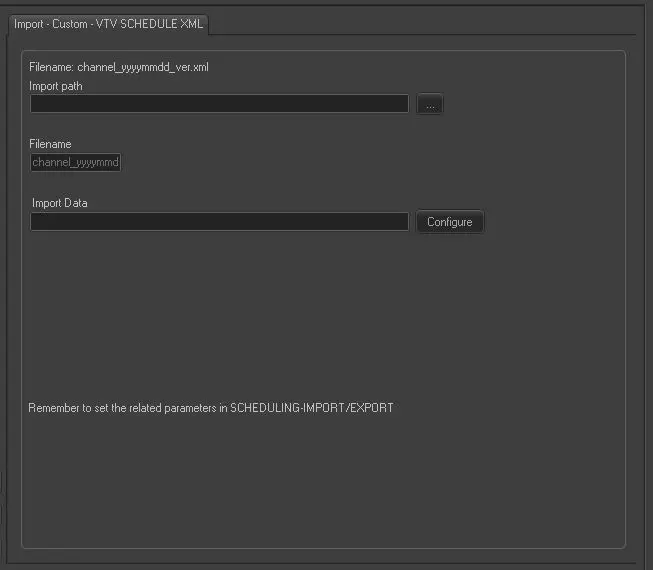Open the browse "..." button for Import path
This screenshot has width=653, height=570.
pyautogui.click(x=429, y=104)
